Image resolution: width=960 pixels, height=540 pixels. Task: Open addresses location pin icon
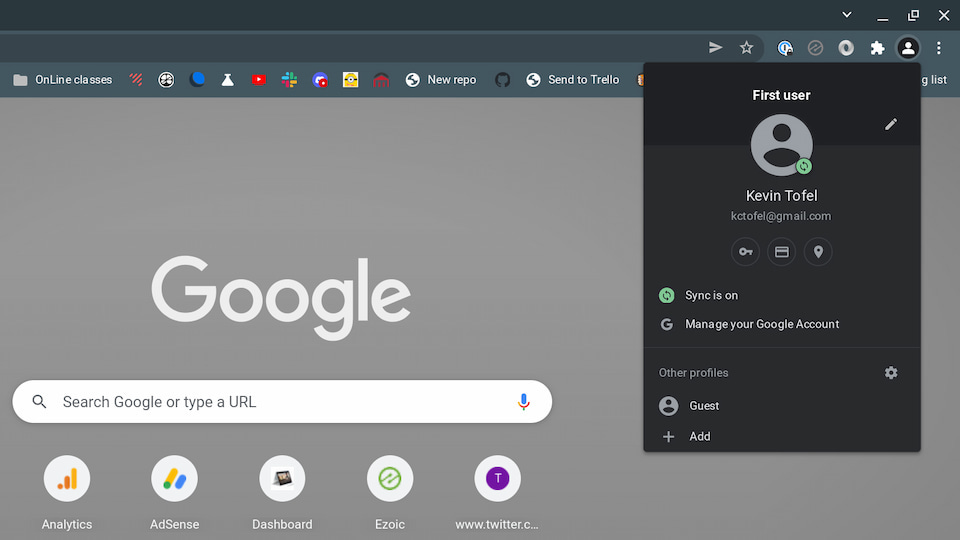click(x=818, y=252)
